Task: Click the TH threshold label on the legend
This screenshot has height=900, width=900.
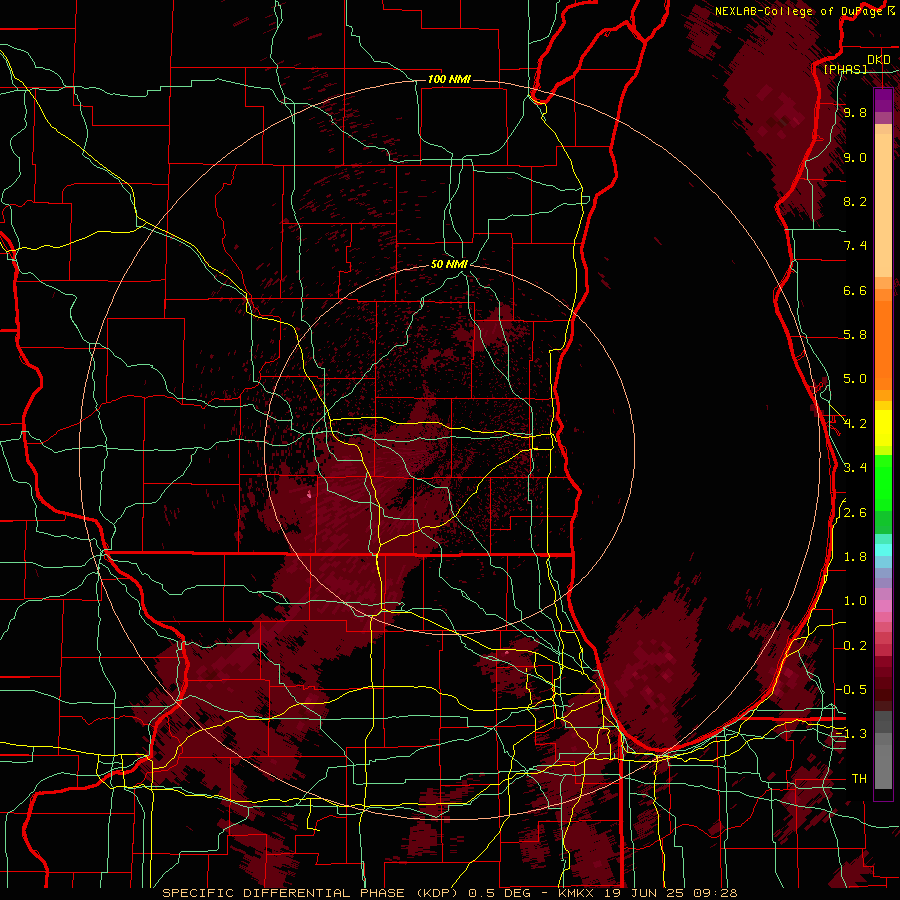Action: point(859,779)
